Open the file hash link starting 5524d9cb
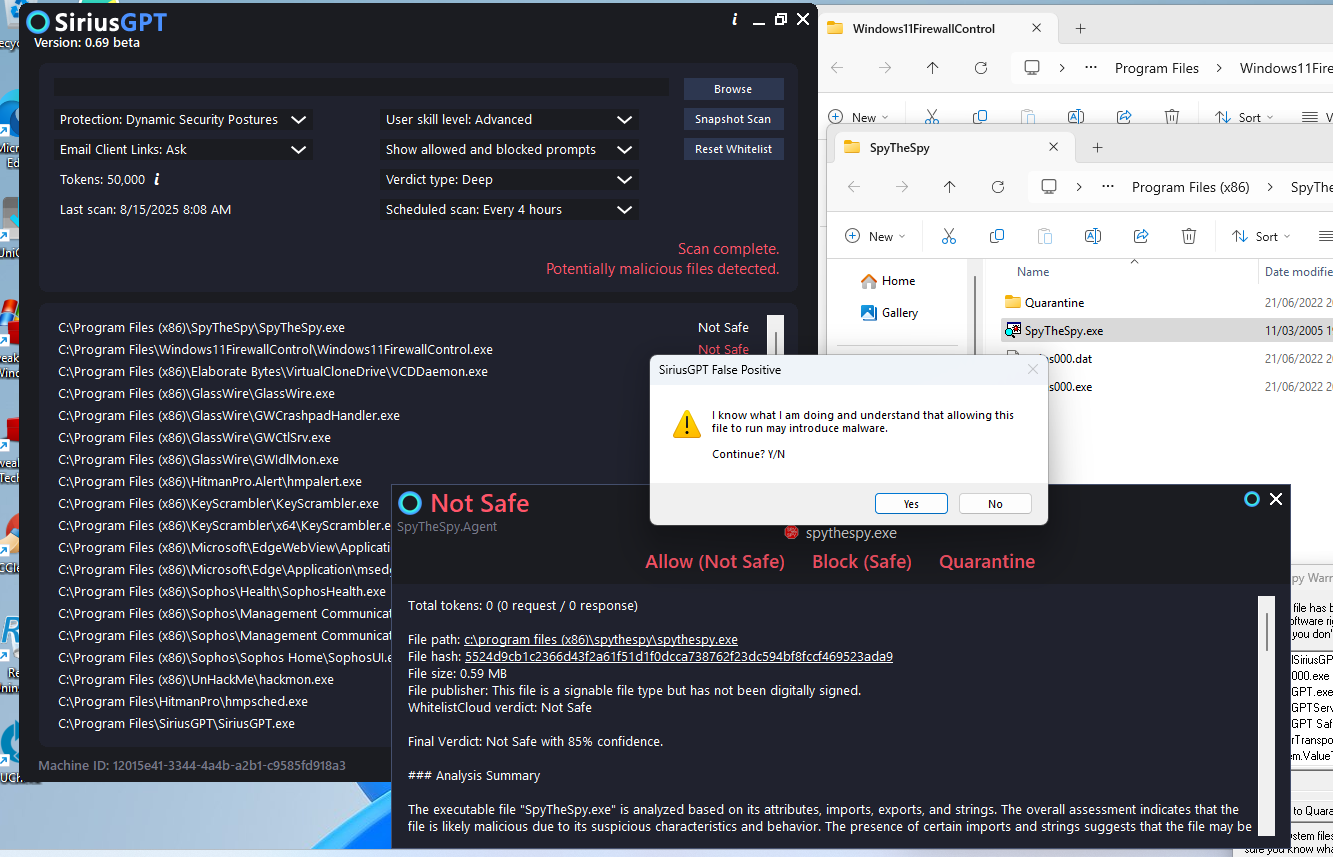 pyautogui.click(x=679, y=657)
